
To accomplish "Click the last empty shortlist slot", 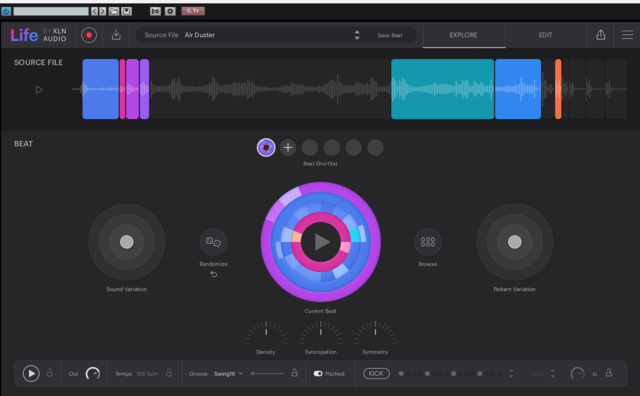I will 376,147.
